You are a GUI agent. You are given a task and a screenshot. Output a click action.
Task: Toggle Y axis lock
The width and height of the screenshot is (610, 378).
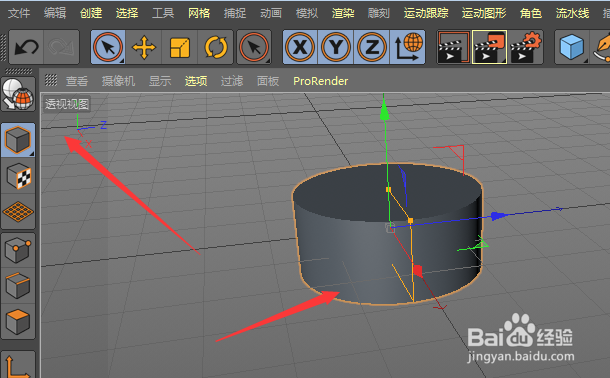pos(336,47)
